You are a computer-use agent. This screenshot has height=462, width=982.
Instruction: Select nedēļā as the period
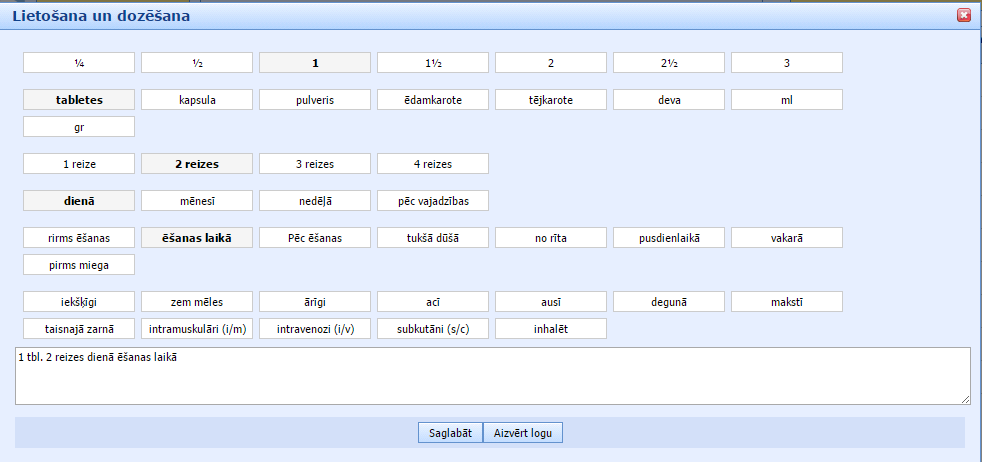[x=315, y=201]
